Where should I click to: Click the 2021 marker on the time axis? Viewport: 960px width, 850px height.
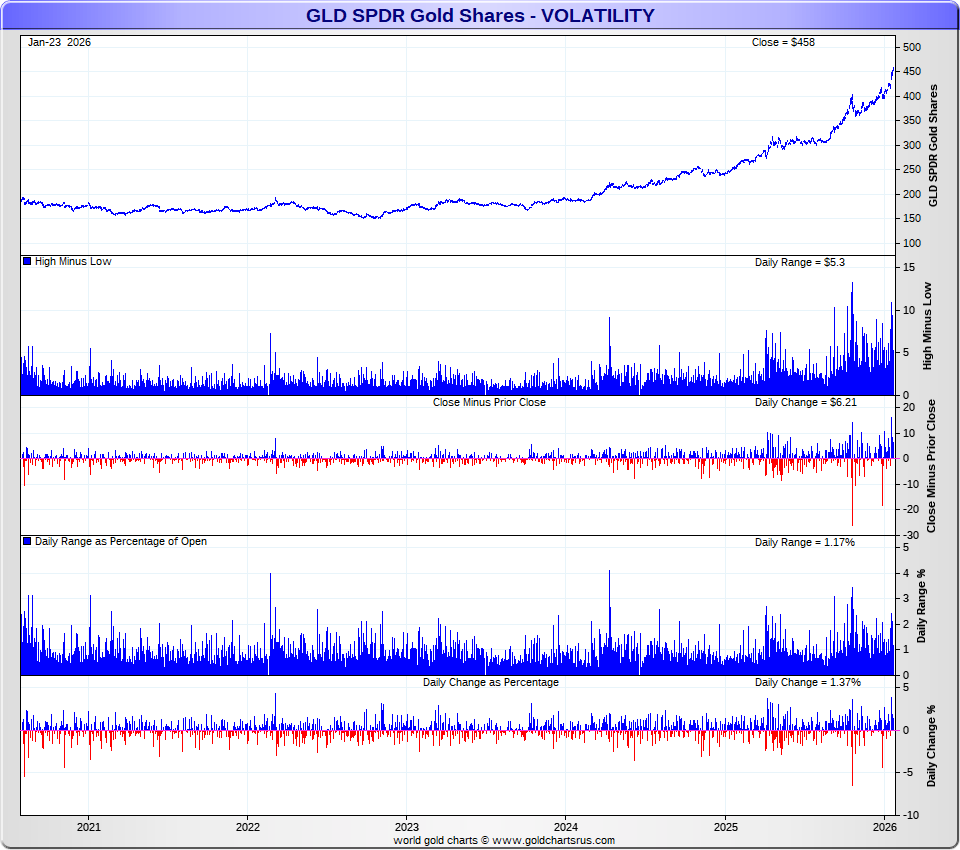(88, 827)
